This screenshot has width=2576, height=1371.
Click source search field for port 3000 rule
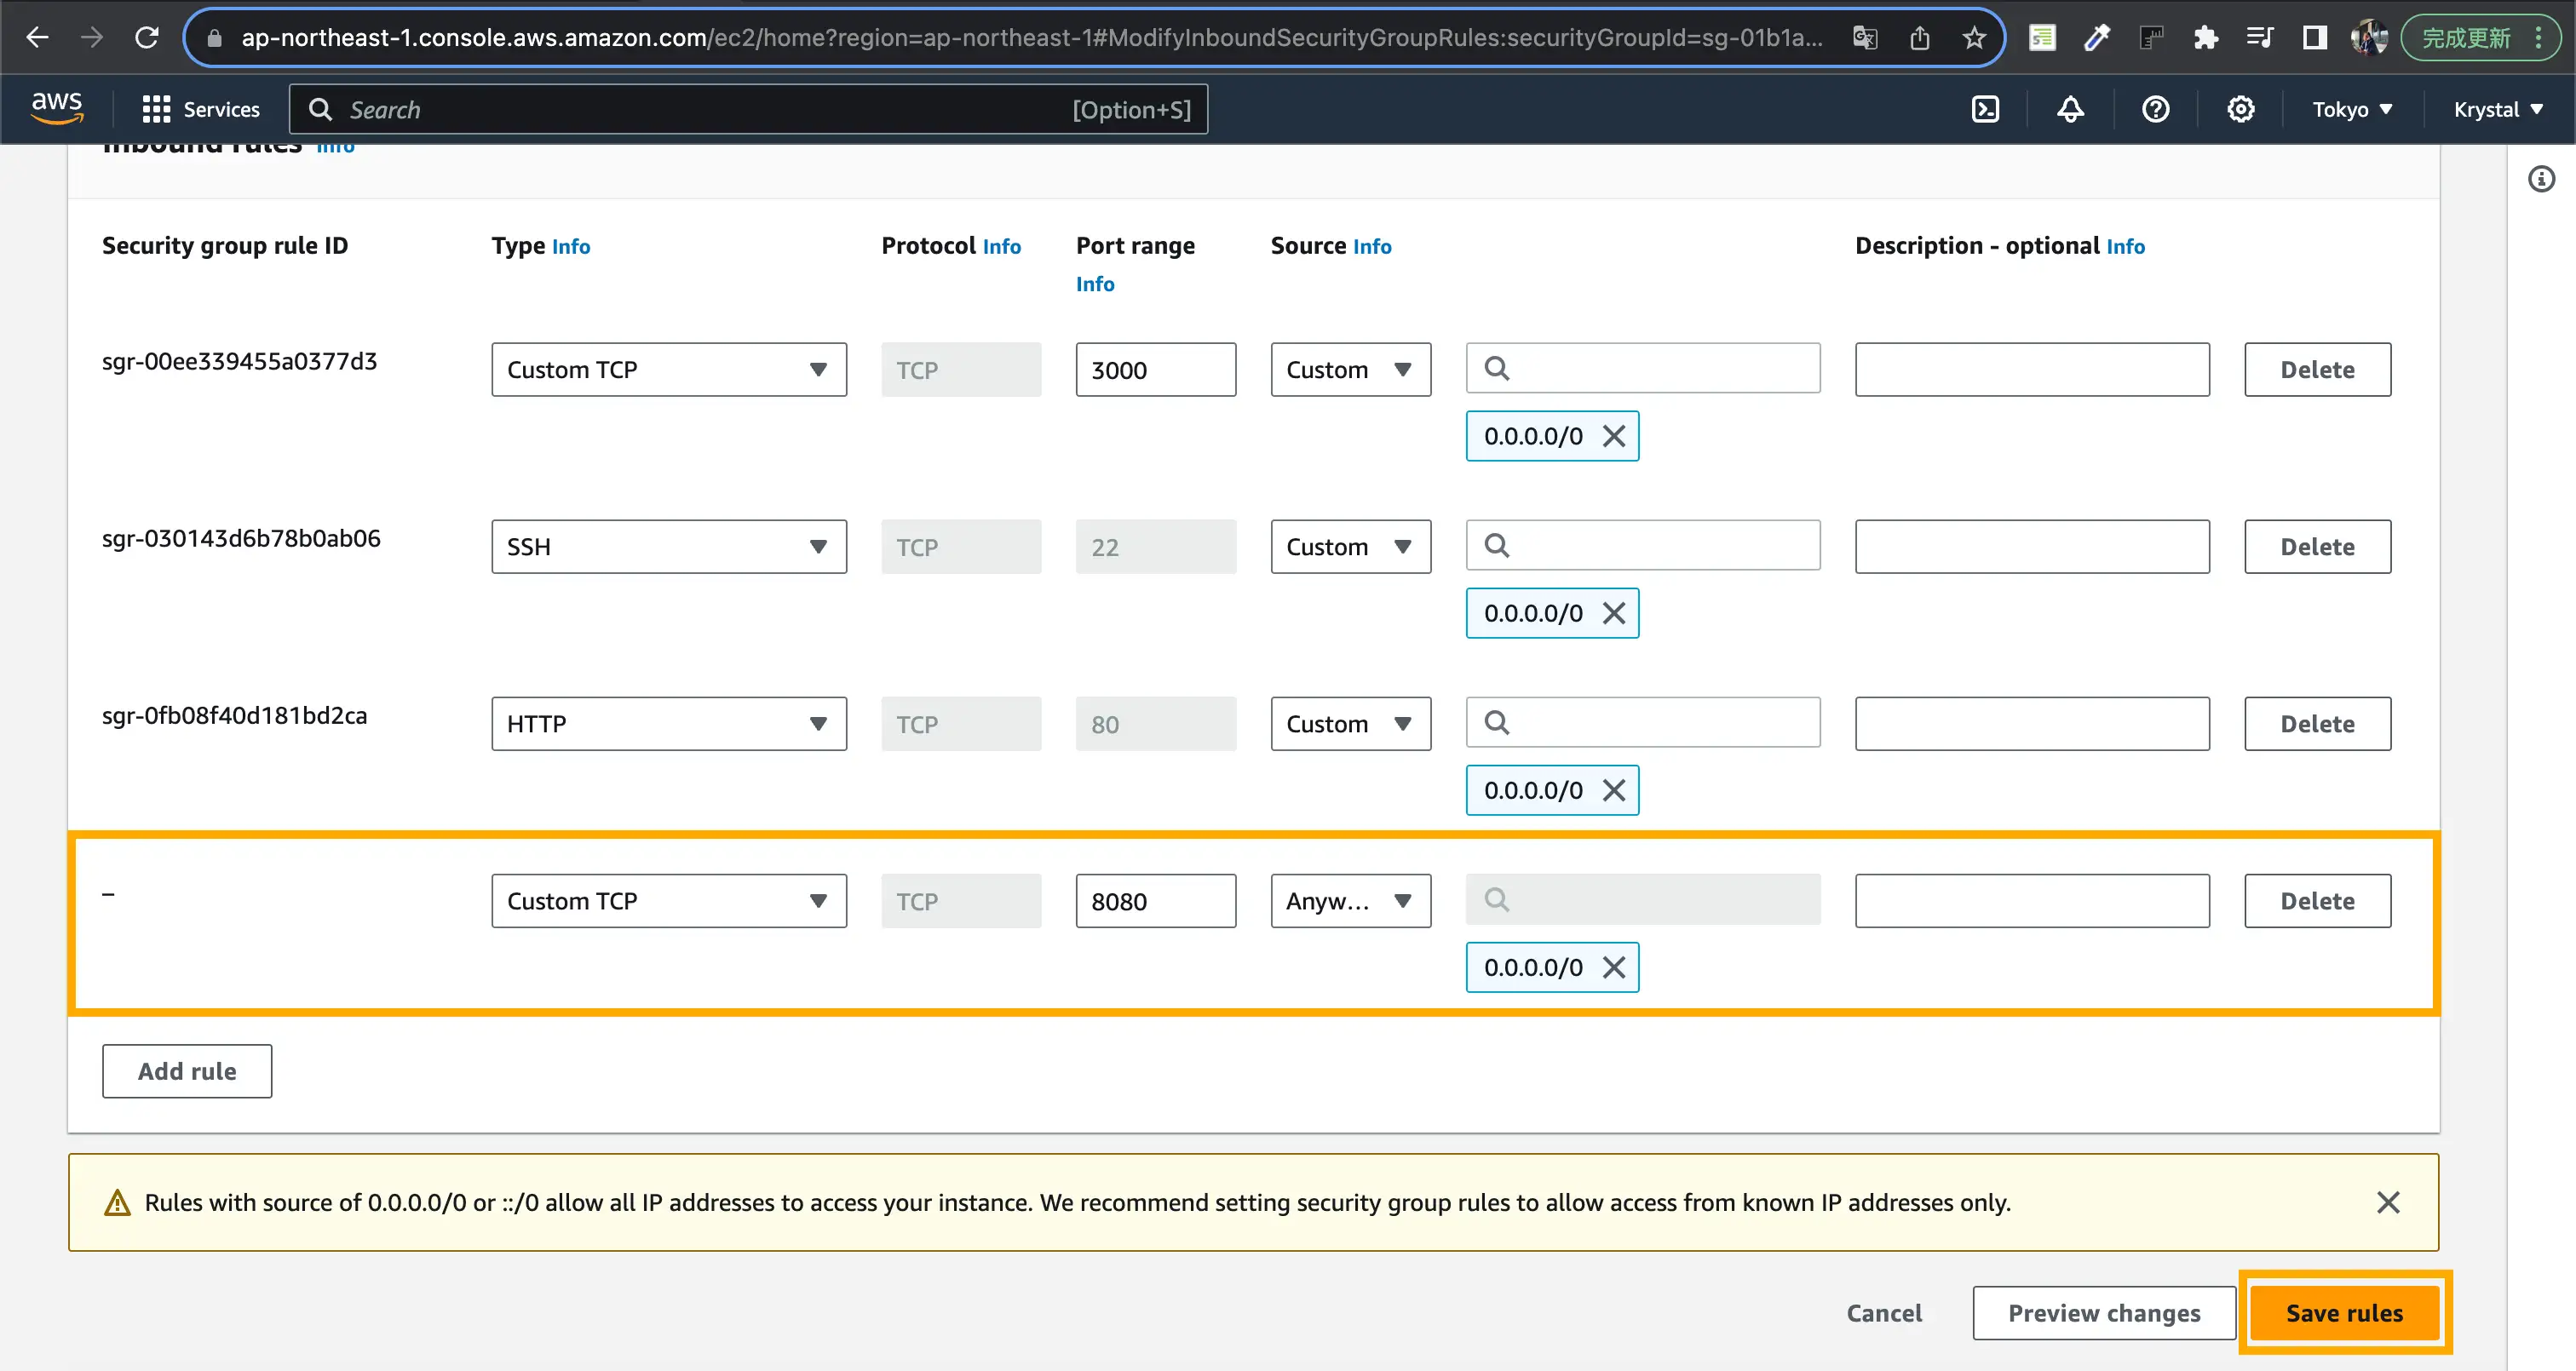tap(1643, 368)
